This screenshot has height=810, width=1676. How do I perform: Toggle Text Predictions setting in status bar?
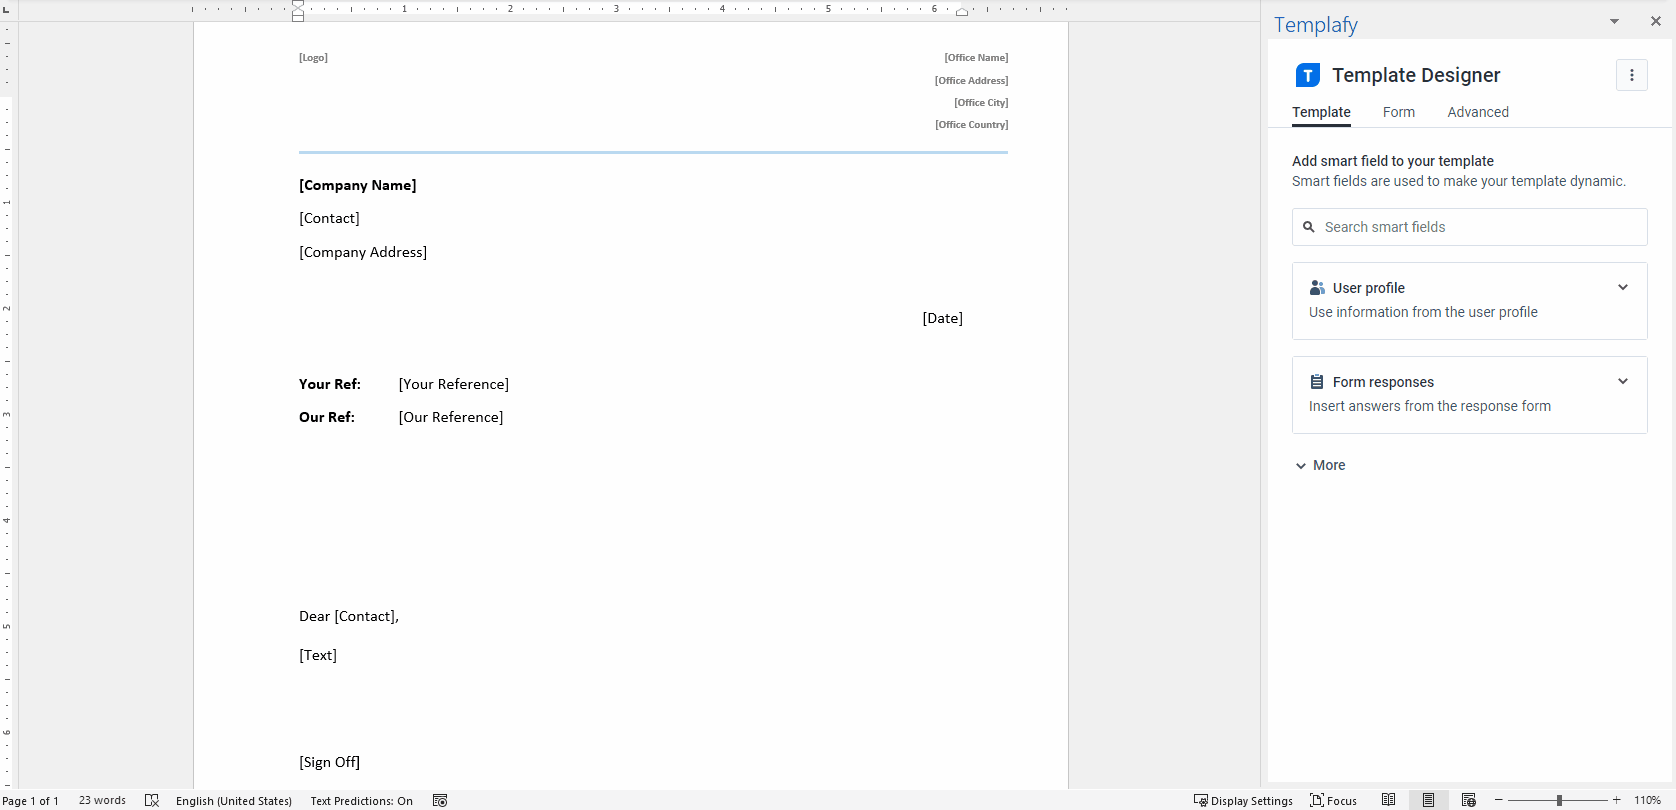(361, 800)
